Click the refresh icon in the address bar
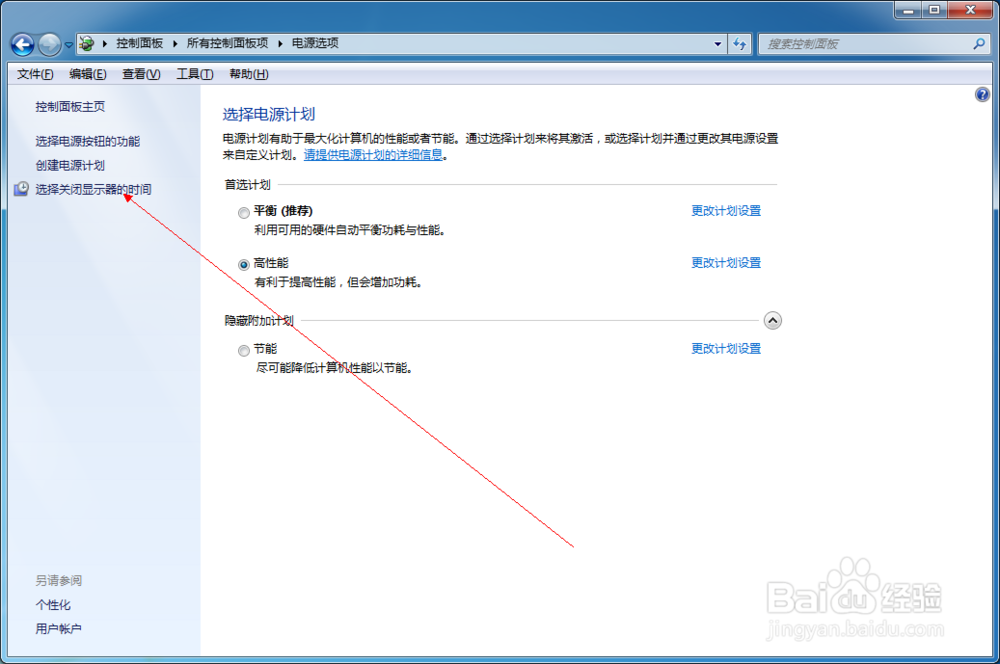Viewport: 1000px width, 664px height. (x=740, y=43)
